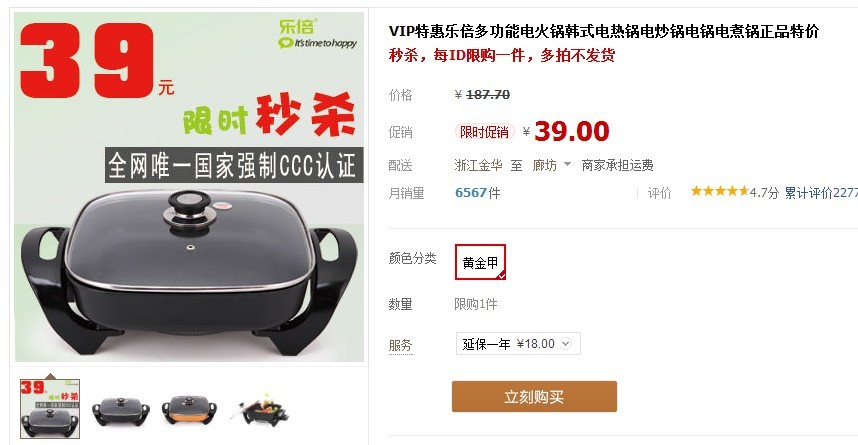Click the checkmark corner on 黄金甲 option
The height and width of the screenshot is (445, 858).
[x=501, y=276]
